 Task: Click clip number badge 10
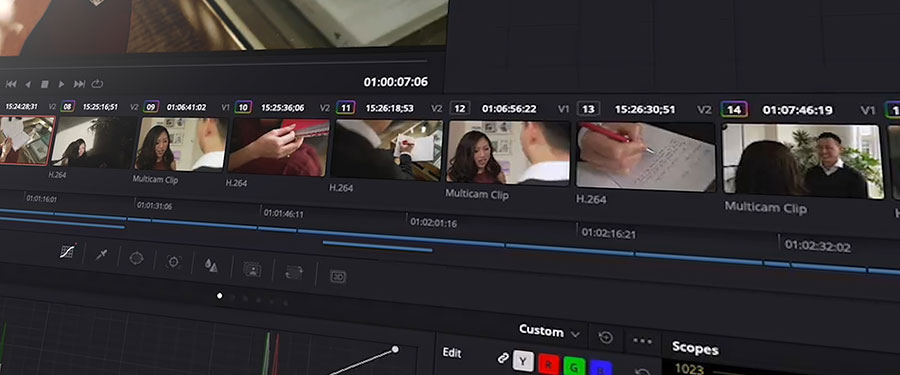pos(243,107)
